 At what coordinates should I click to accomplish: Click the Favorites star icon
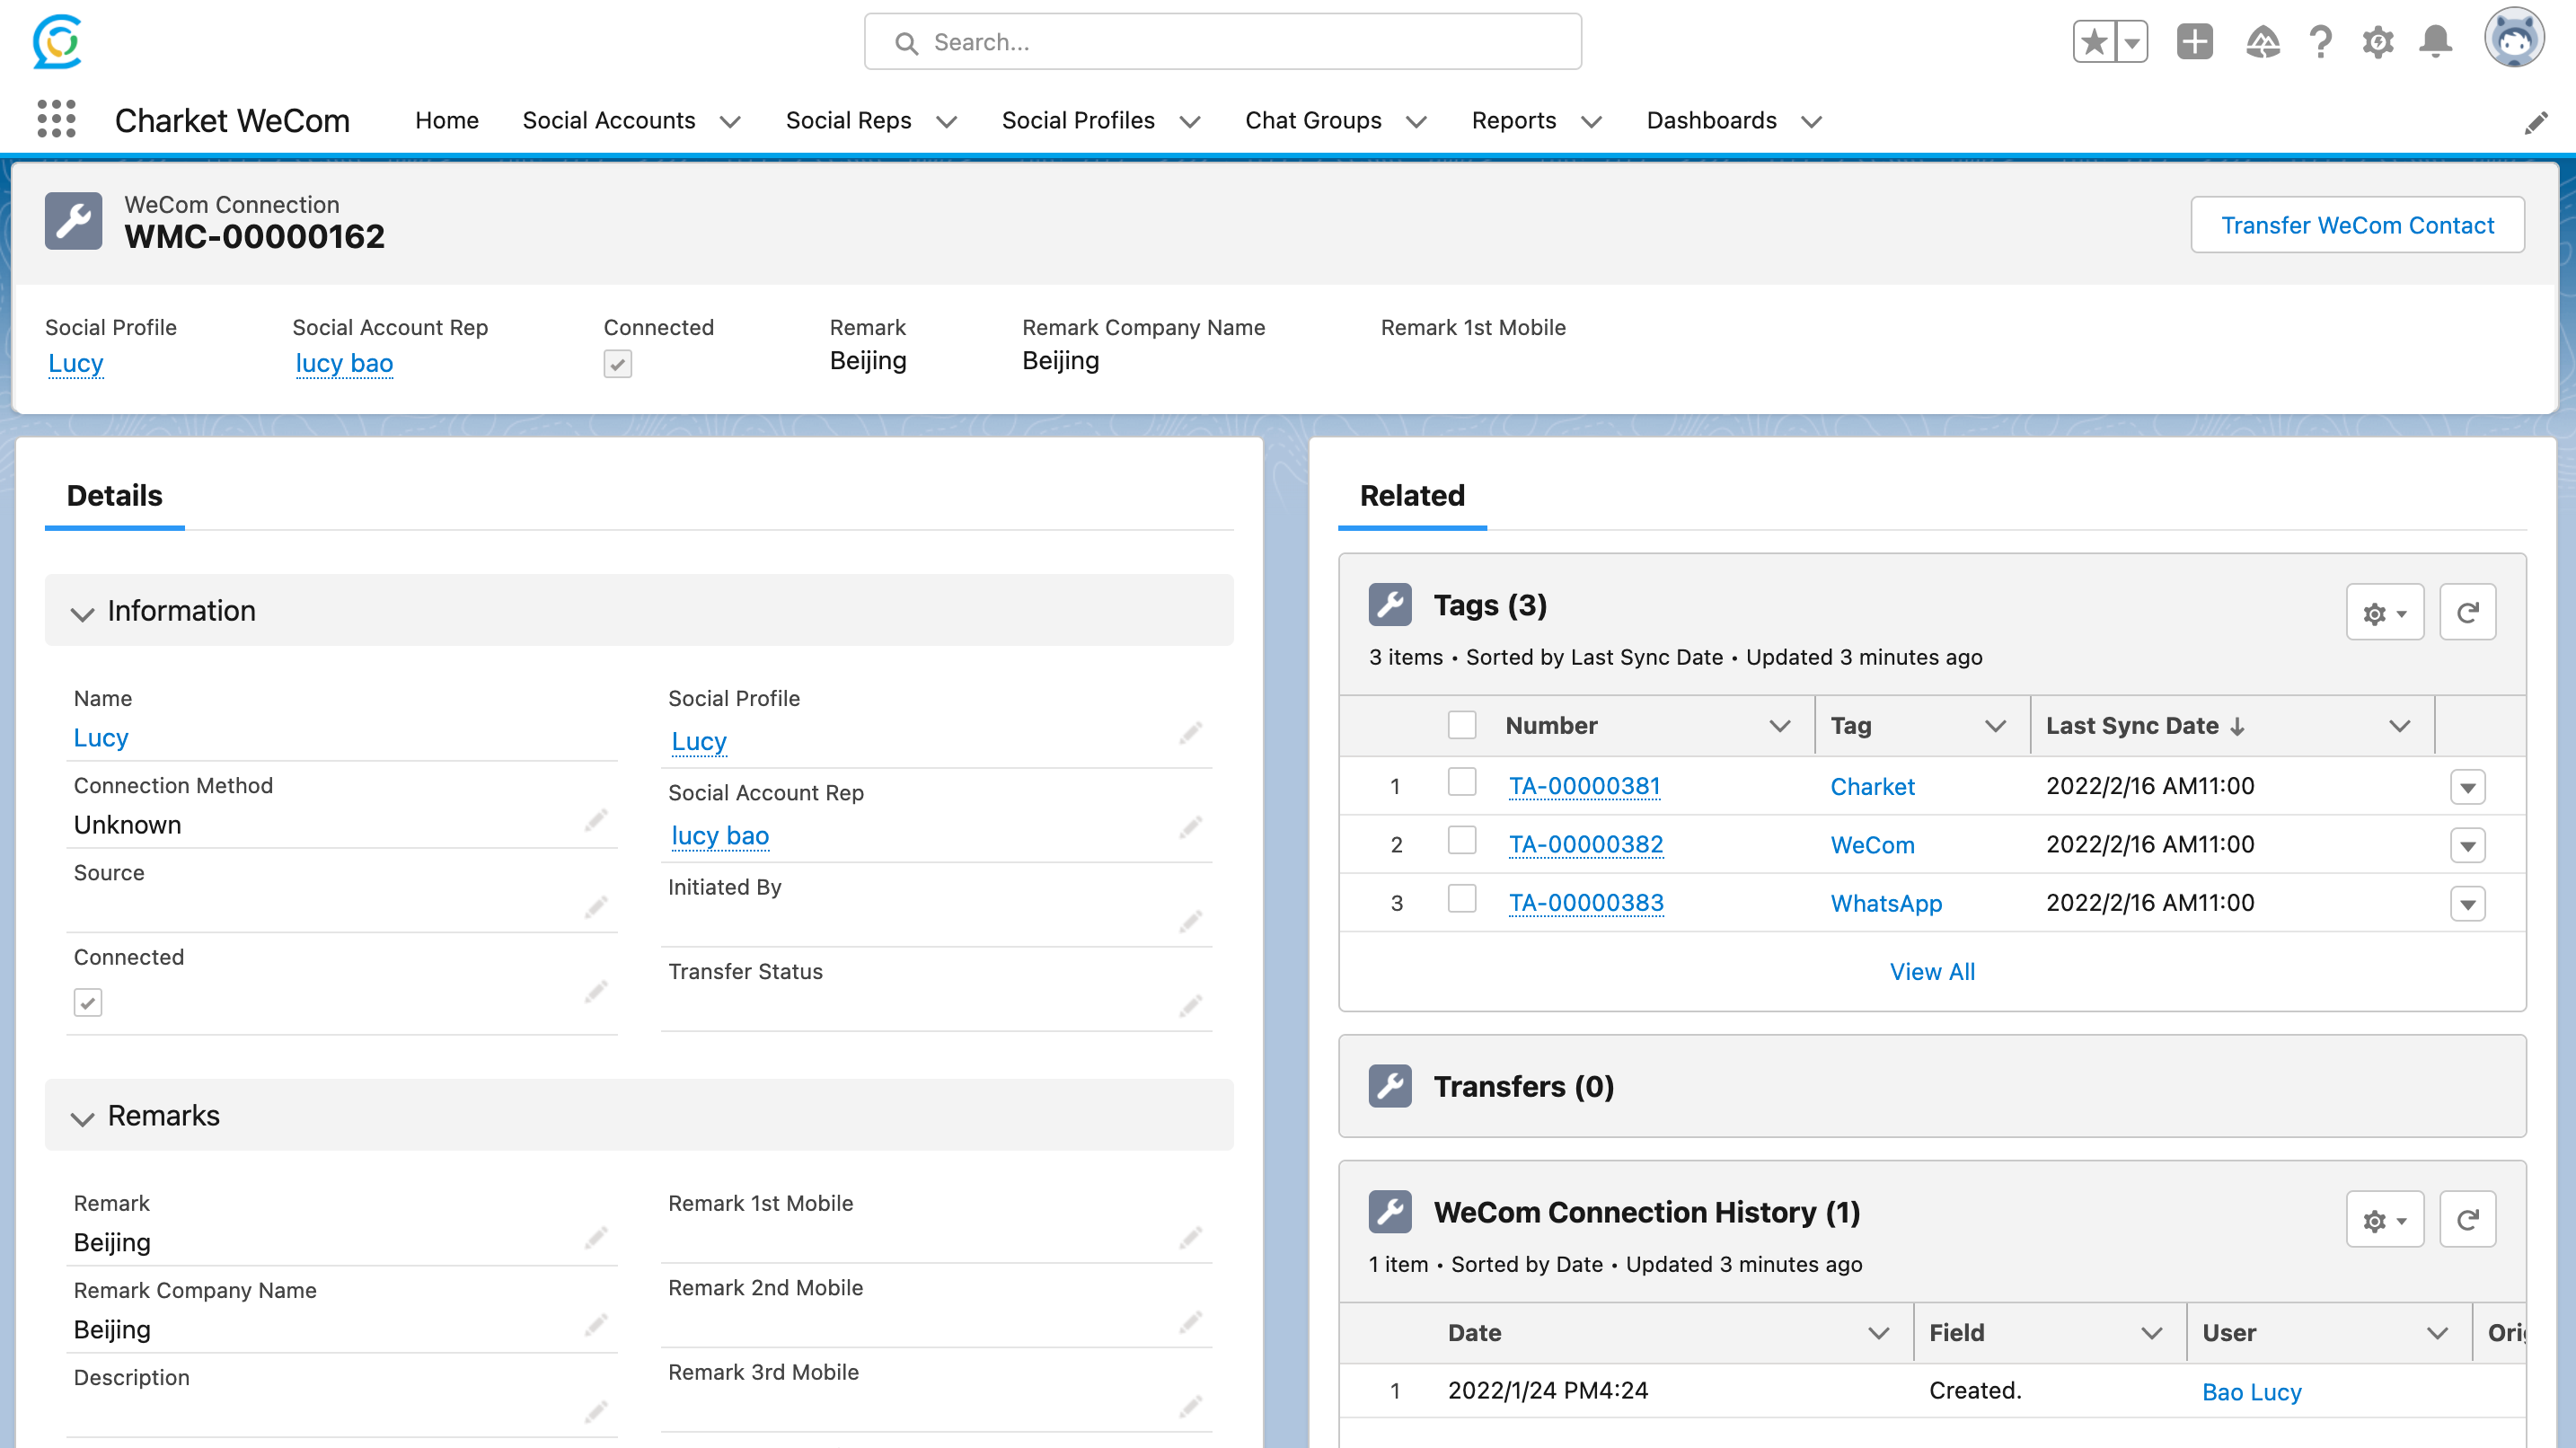point(2094,42)
